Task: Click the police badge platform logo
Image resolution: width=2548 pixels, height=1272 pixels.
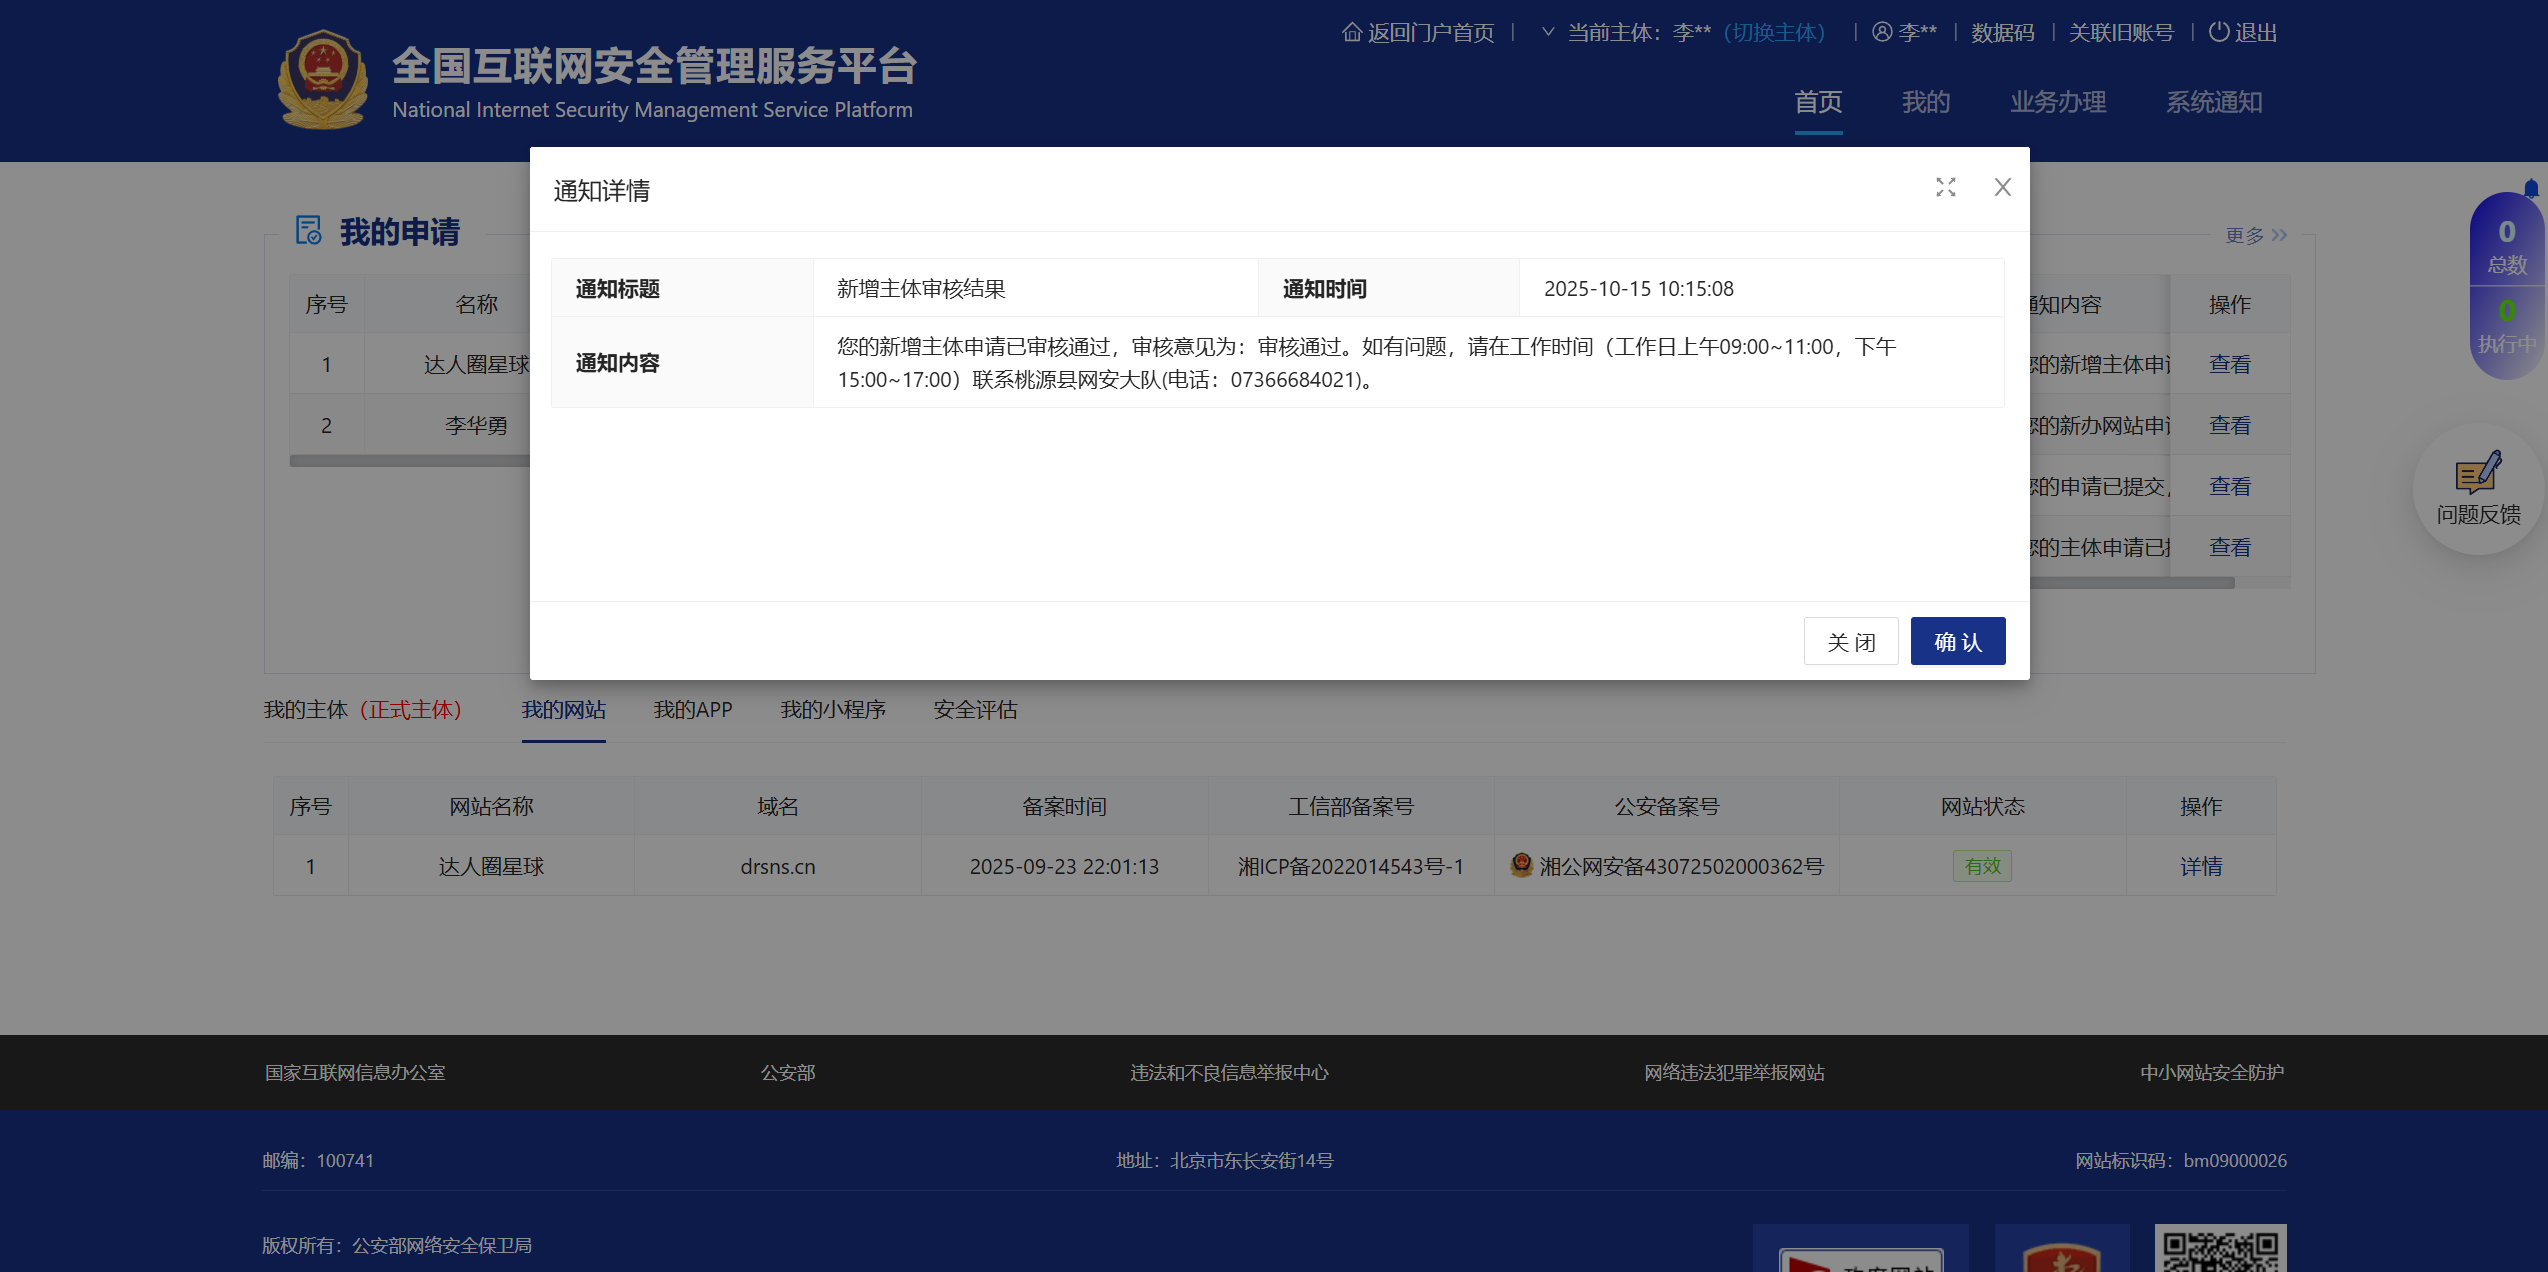Action: pos(321,79)
